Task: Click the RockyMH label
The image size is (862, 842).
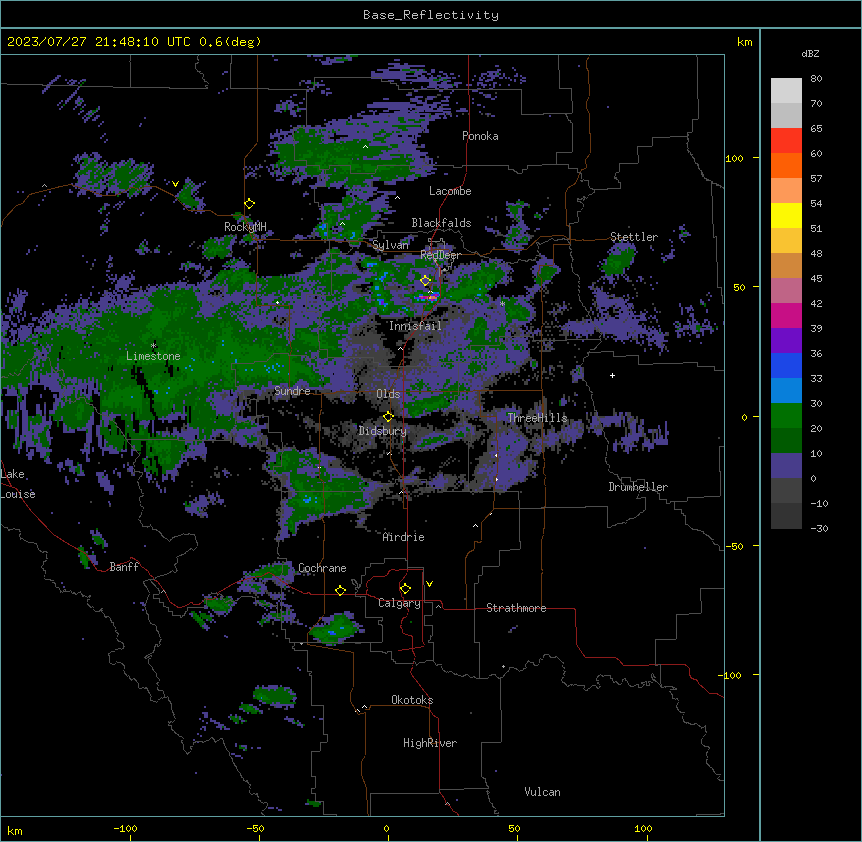Action: tap(245, 226)
